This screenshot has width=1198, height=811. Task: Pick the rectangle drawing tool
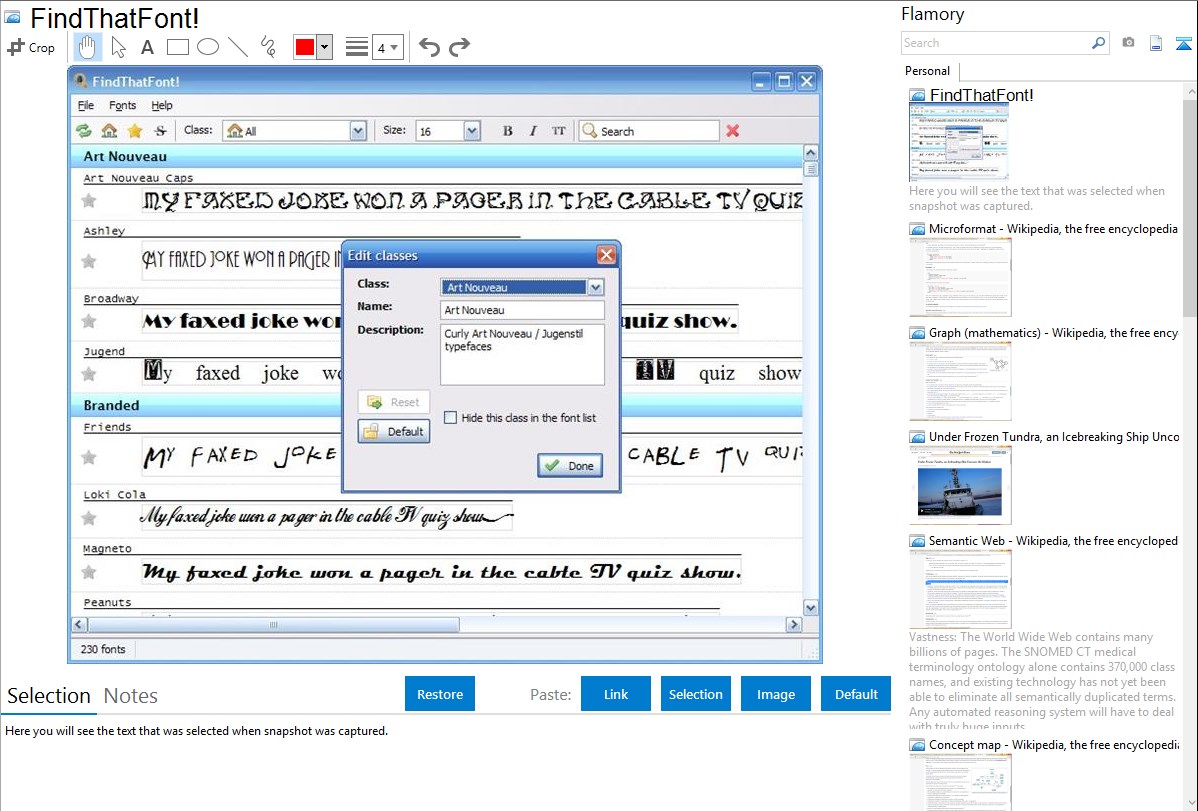177,47
